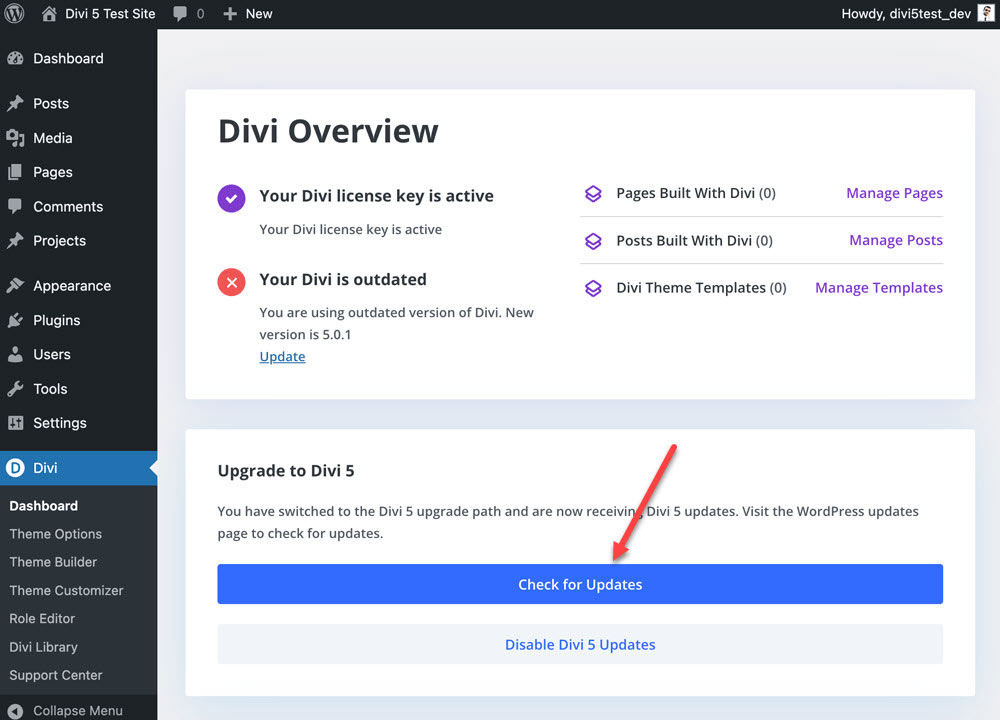Open Divi submenu Dashboard
This screenshot has height=720, width=1000.
[43, 506]
